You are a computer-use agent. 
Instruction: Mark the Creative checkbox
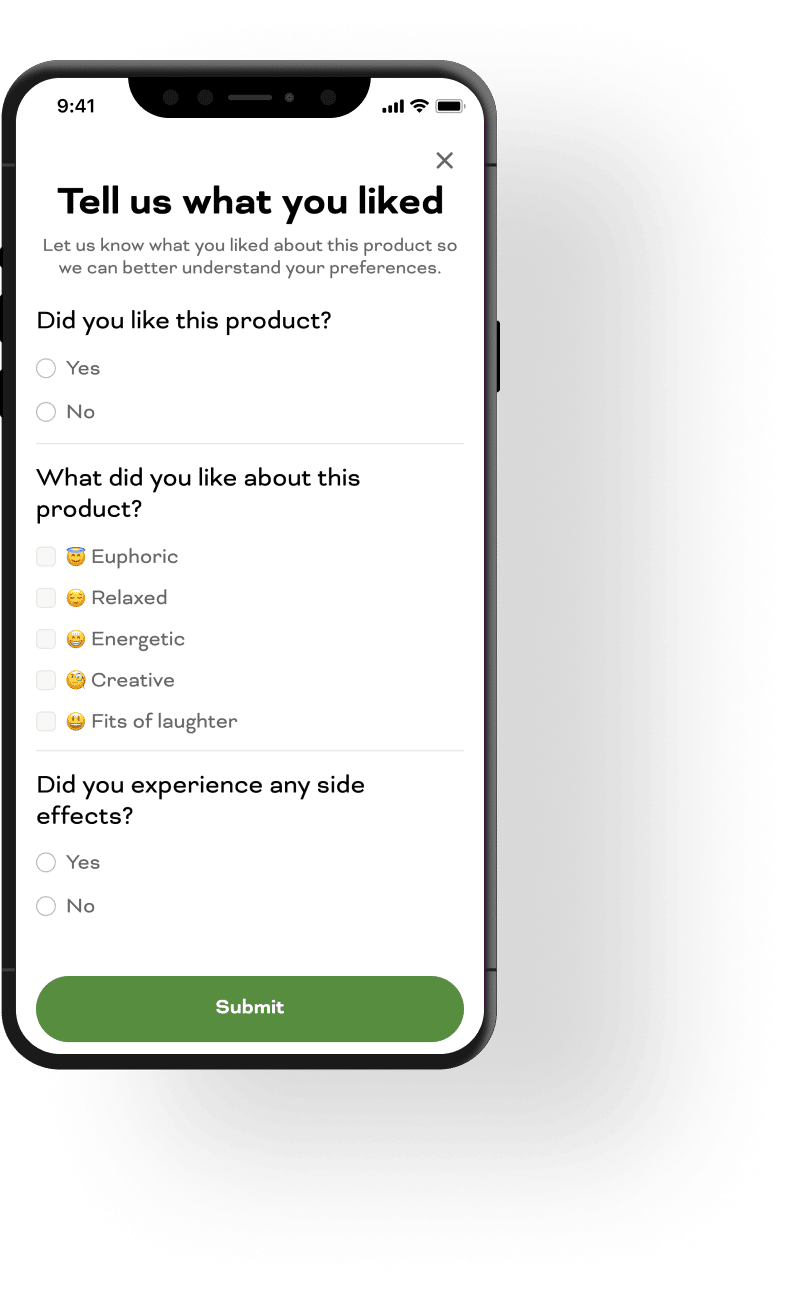(x=46, y=680)
